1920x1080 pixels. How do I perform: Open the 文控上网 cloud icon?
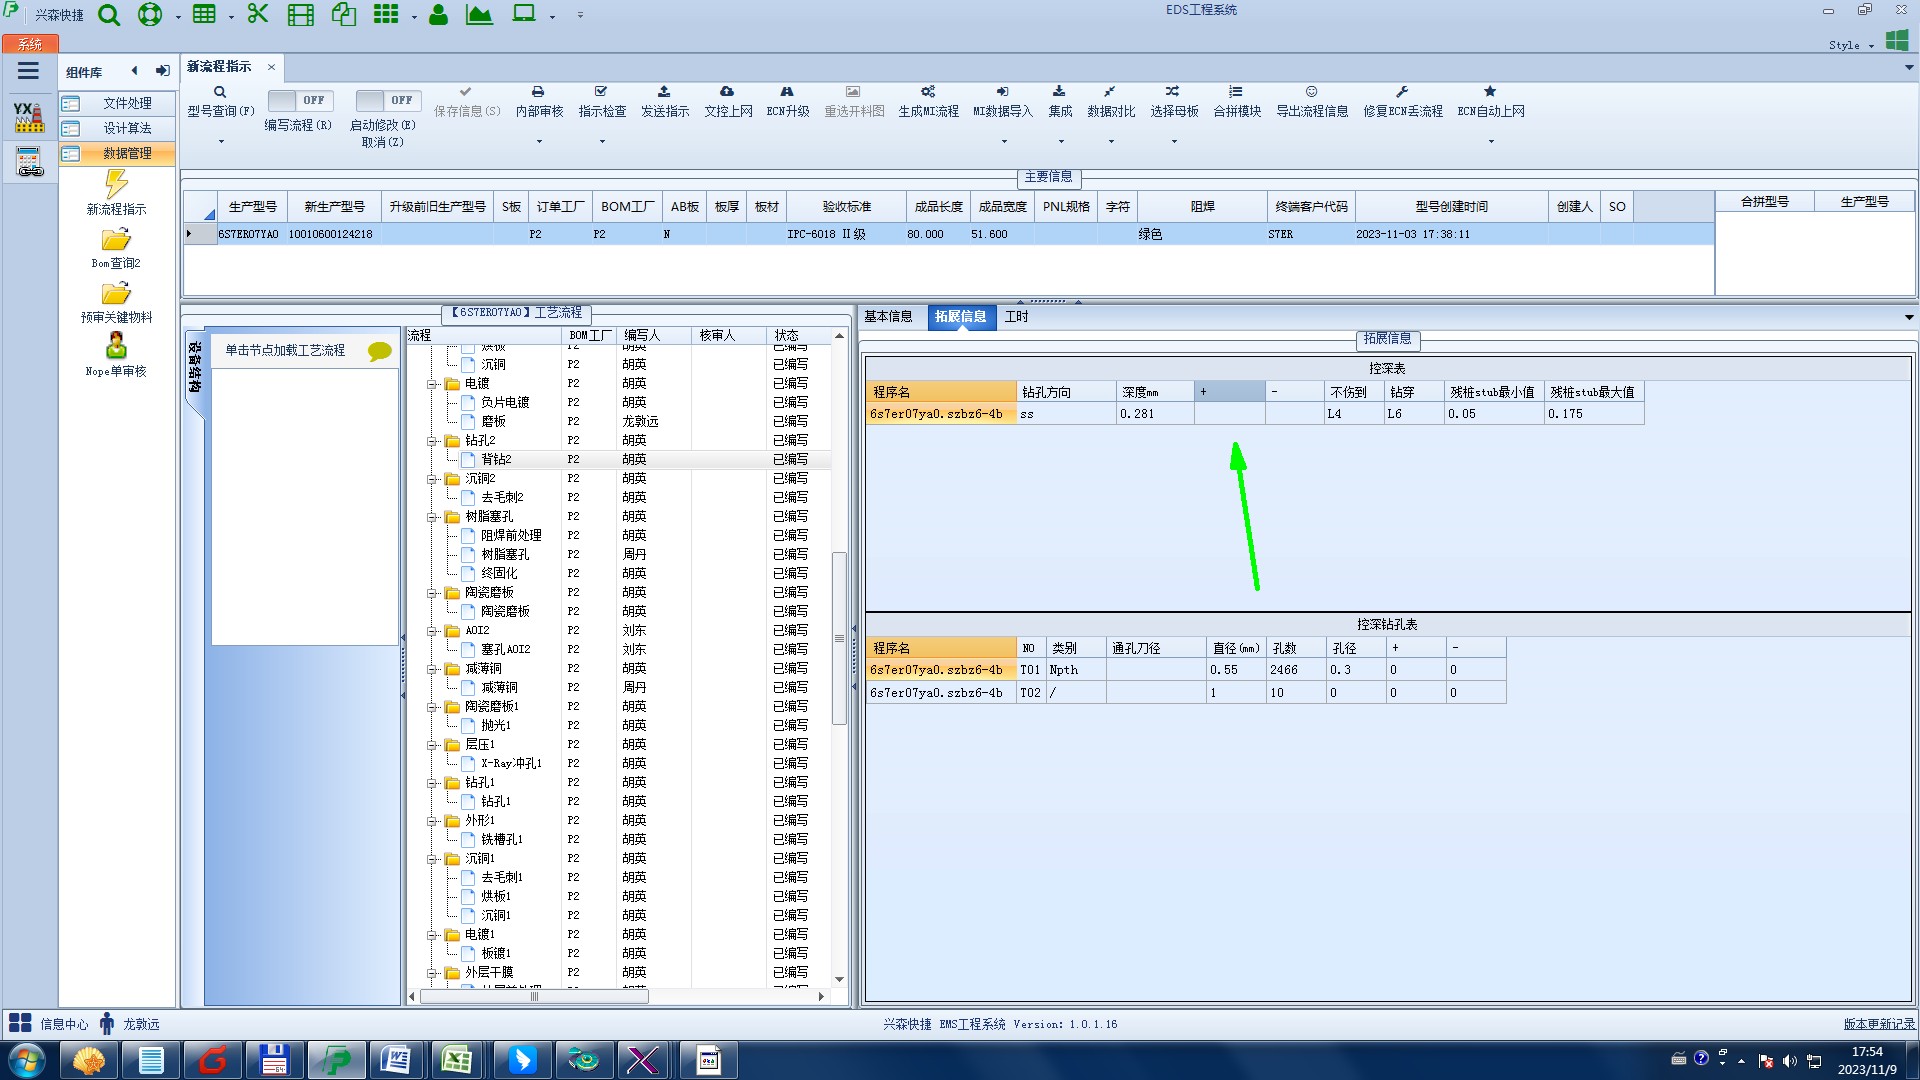click(727, 92)
